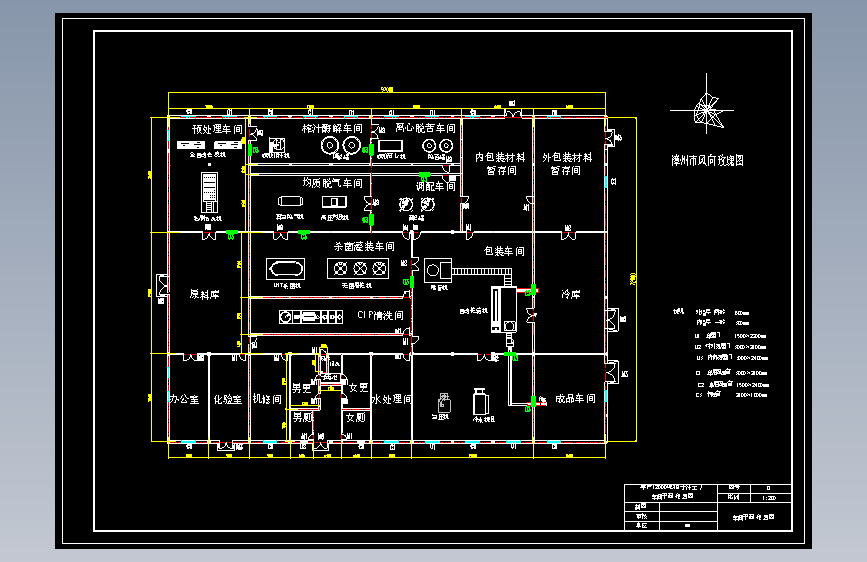The image size is (867, 562).
Task: Click the 男更 label
Action: (x=301, y=388)
